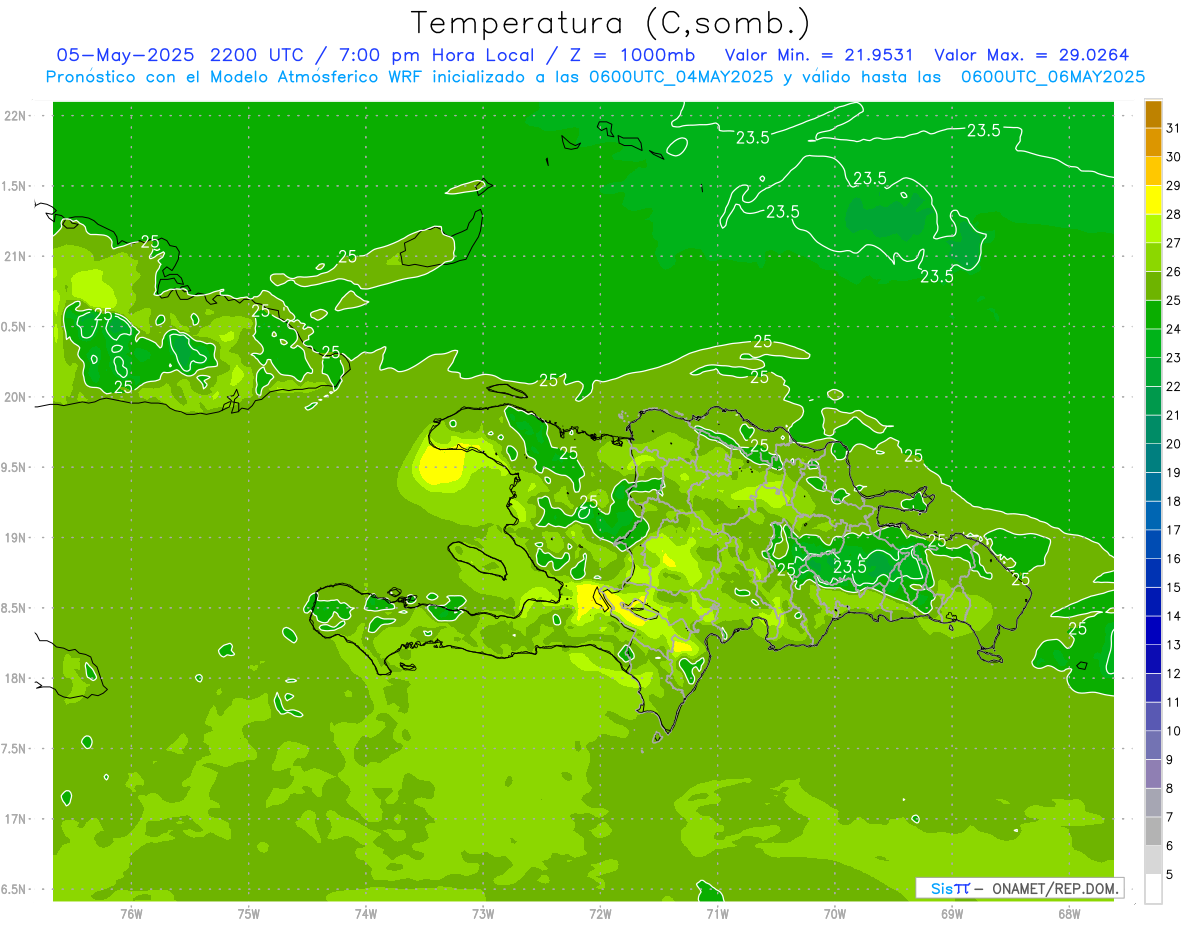The height and width of the screenshot is (927, 1200).
Task: Click the legend swatch between 20 and 21
Action: [x=1153, y=430]
